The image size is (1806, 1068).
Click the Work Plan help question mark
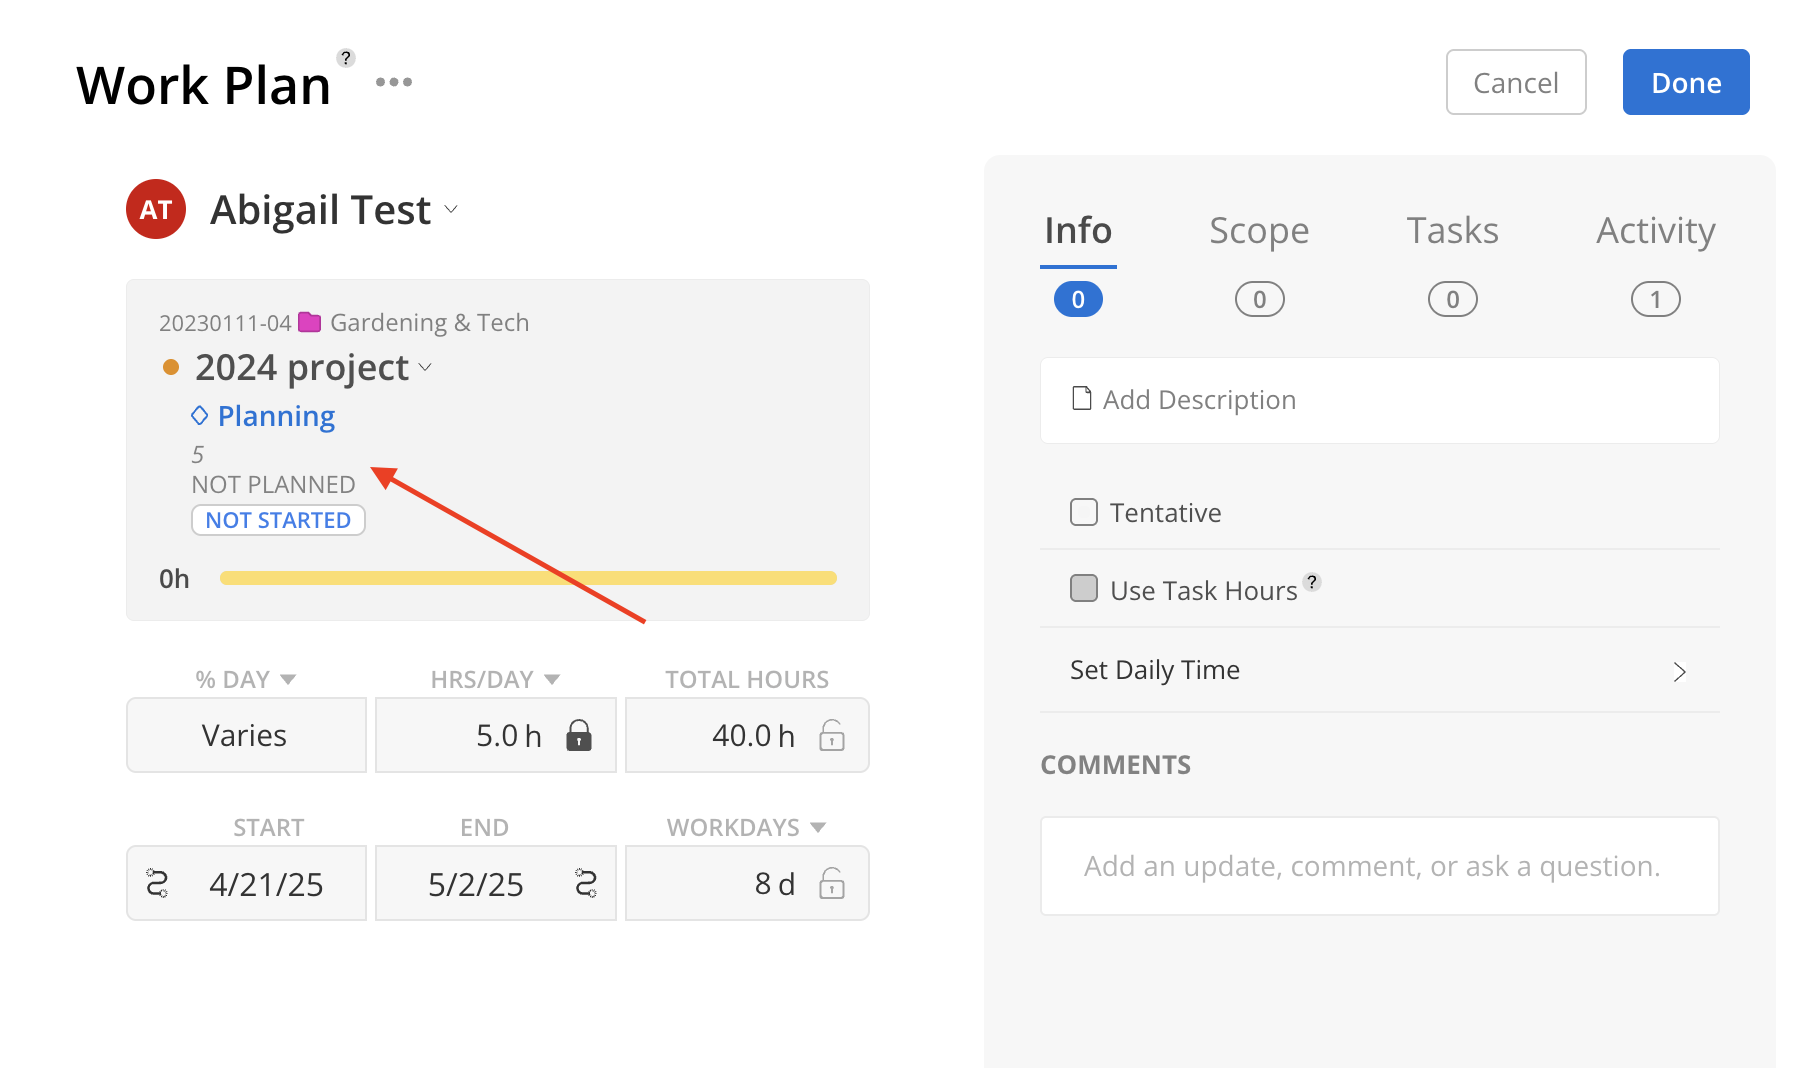pyautogui.click(x=346, y=58)
